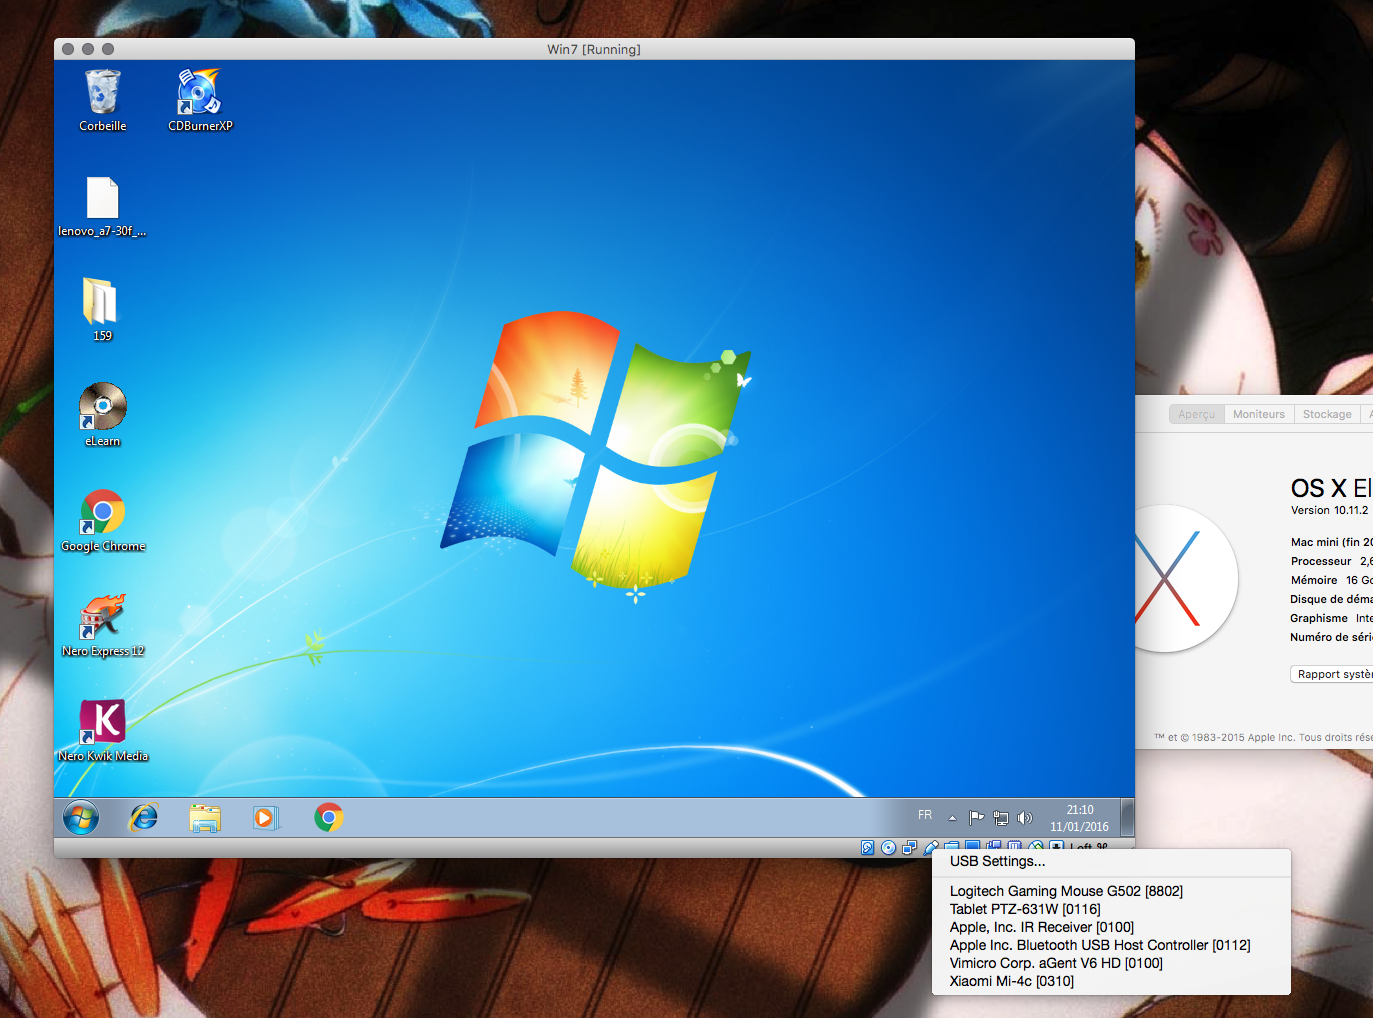Viewport: 1373px width, 1018px height.
Task: Open the volume speaker tray icon
Action: coord(1024,818)
